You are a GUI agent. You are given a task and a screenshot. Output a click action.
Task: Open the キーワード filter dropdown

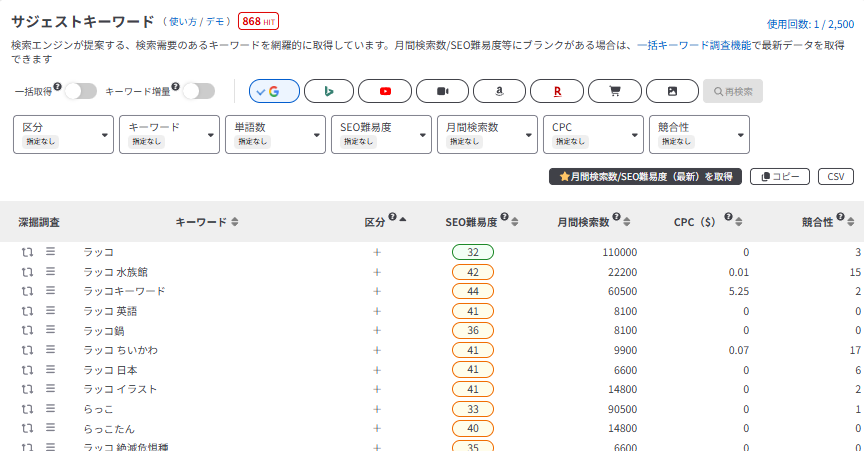tap(169, 135)
